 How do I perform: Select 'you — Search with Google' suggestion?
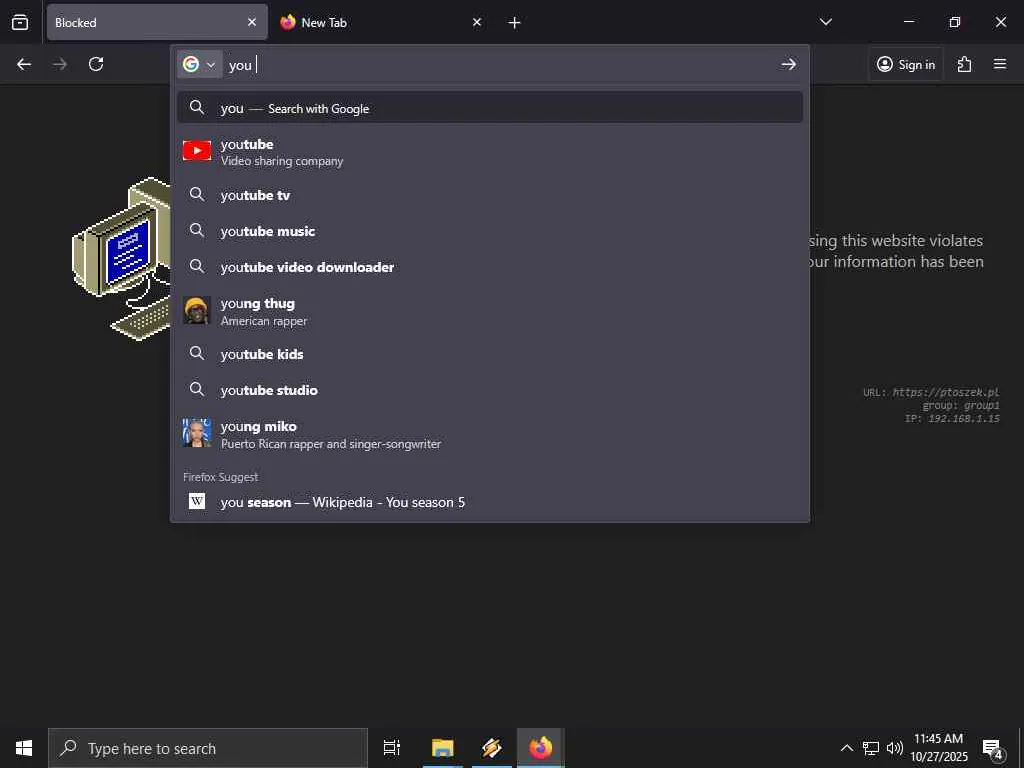(490, 108)
